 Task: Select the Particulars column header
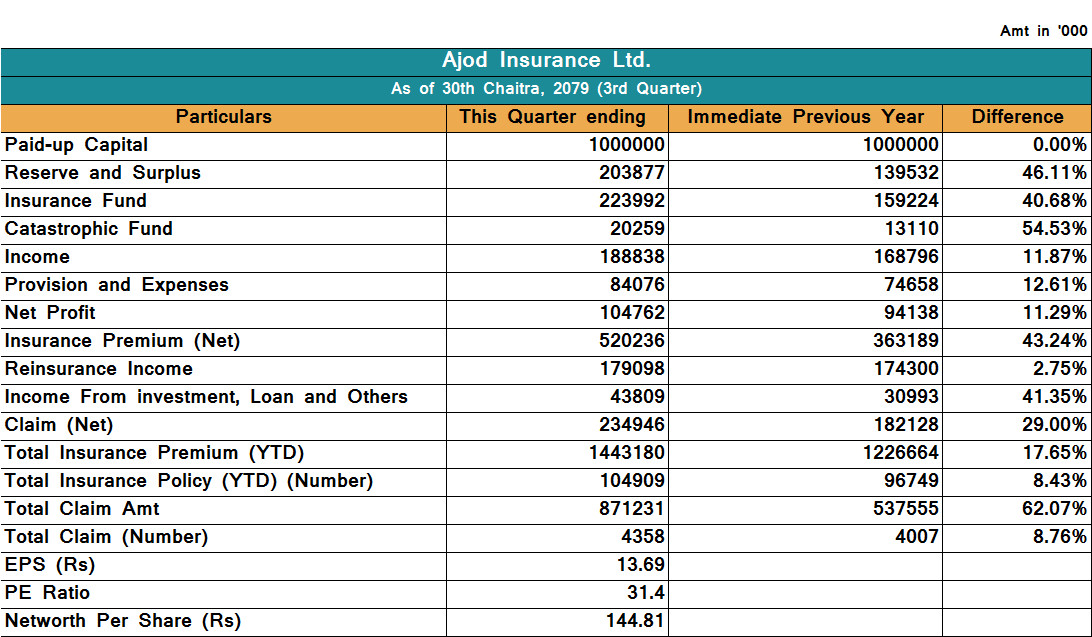224,118
